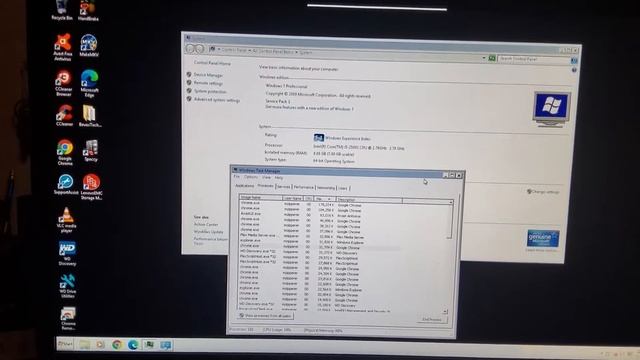Sort processes by Memory column header
640x360 pixels.
pos(324,199)
